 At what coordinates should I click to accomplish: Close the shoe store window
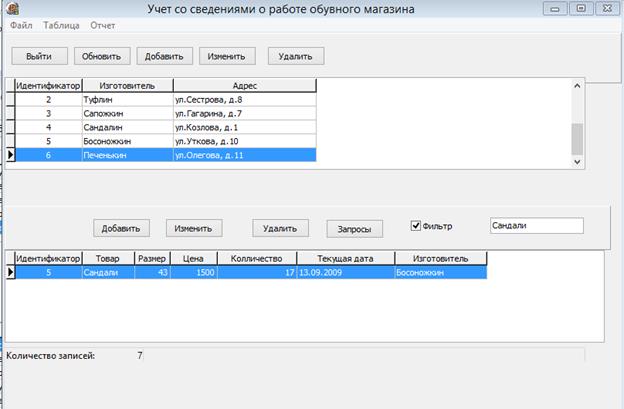(607, 8)
